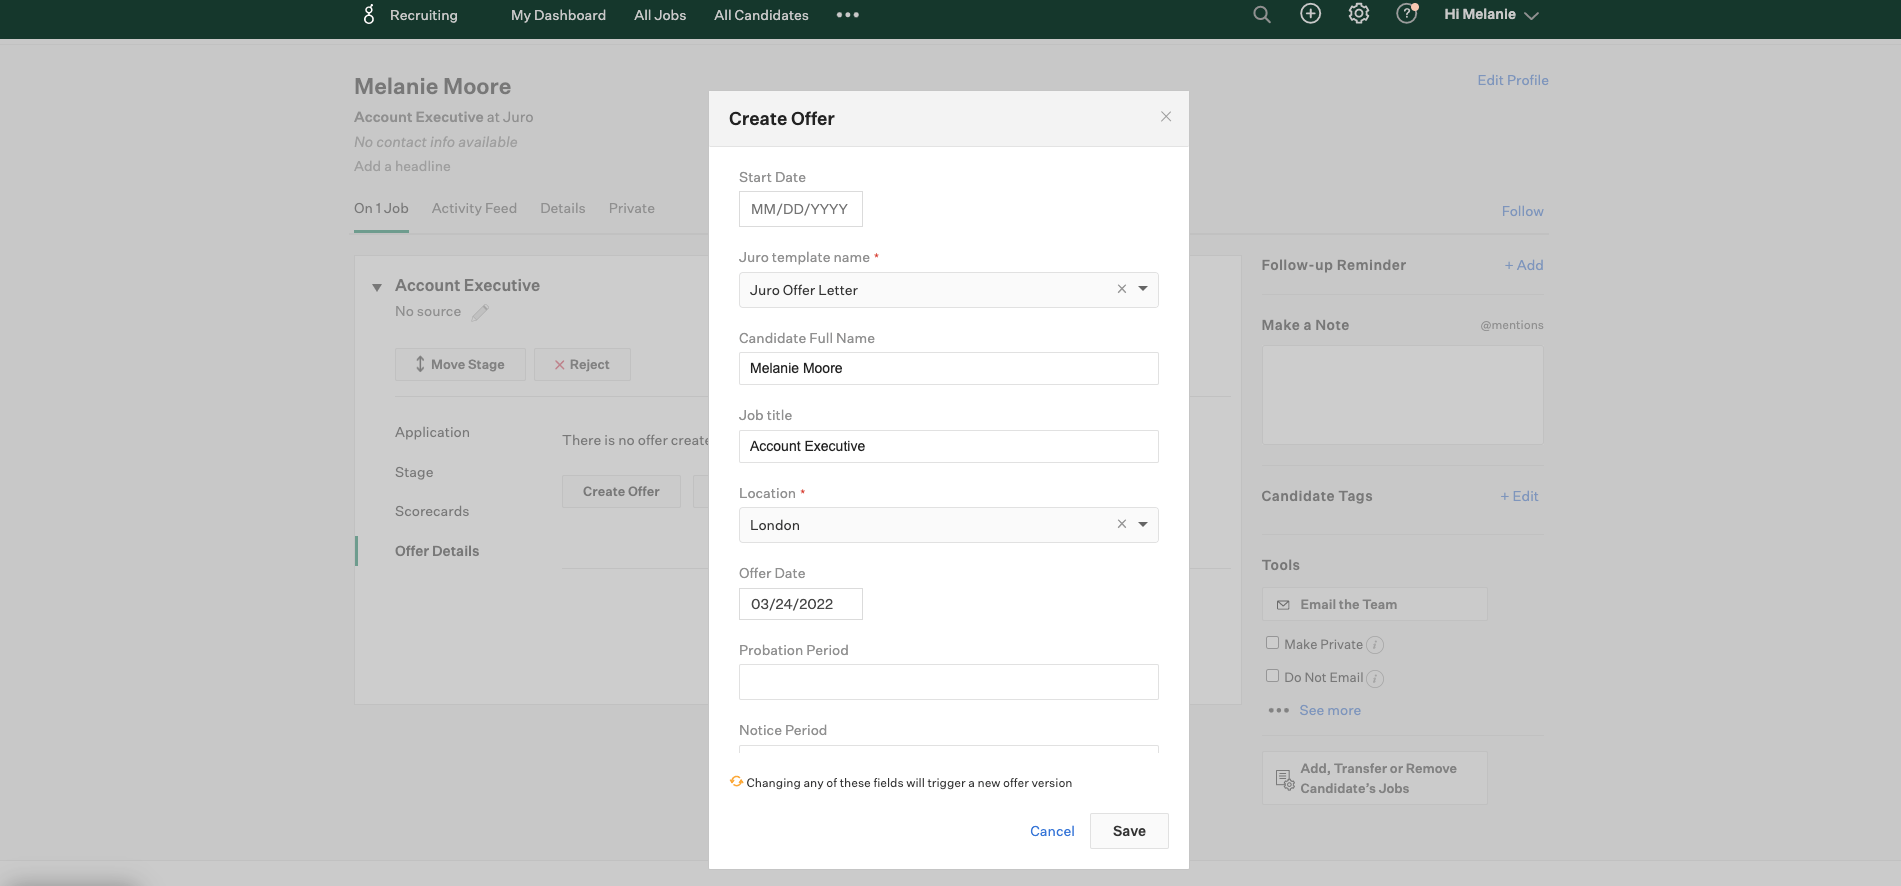1901x886 pixels.
Task: Switch to the Private tab
Action: (x=632, y=208)
